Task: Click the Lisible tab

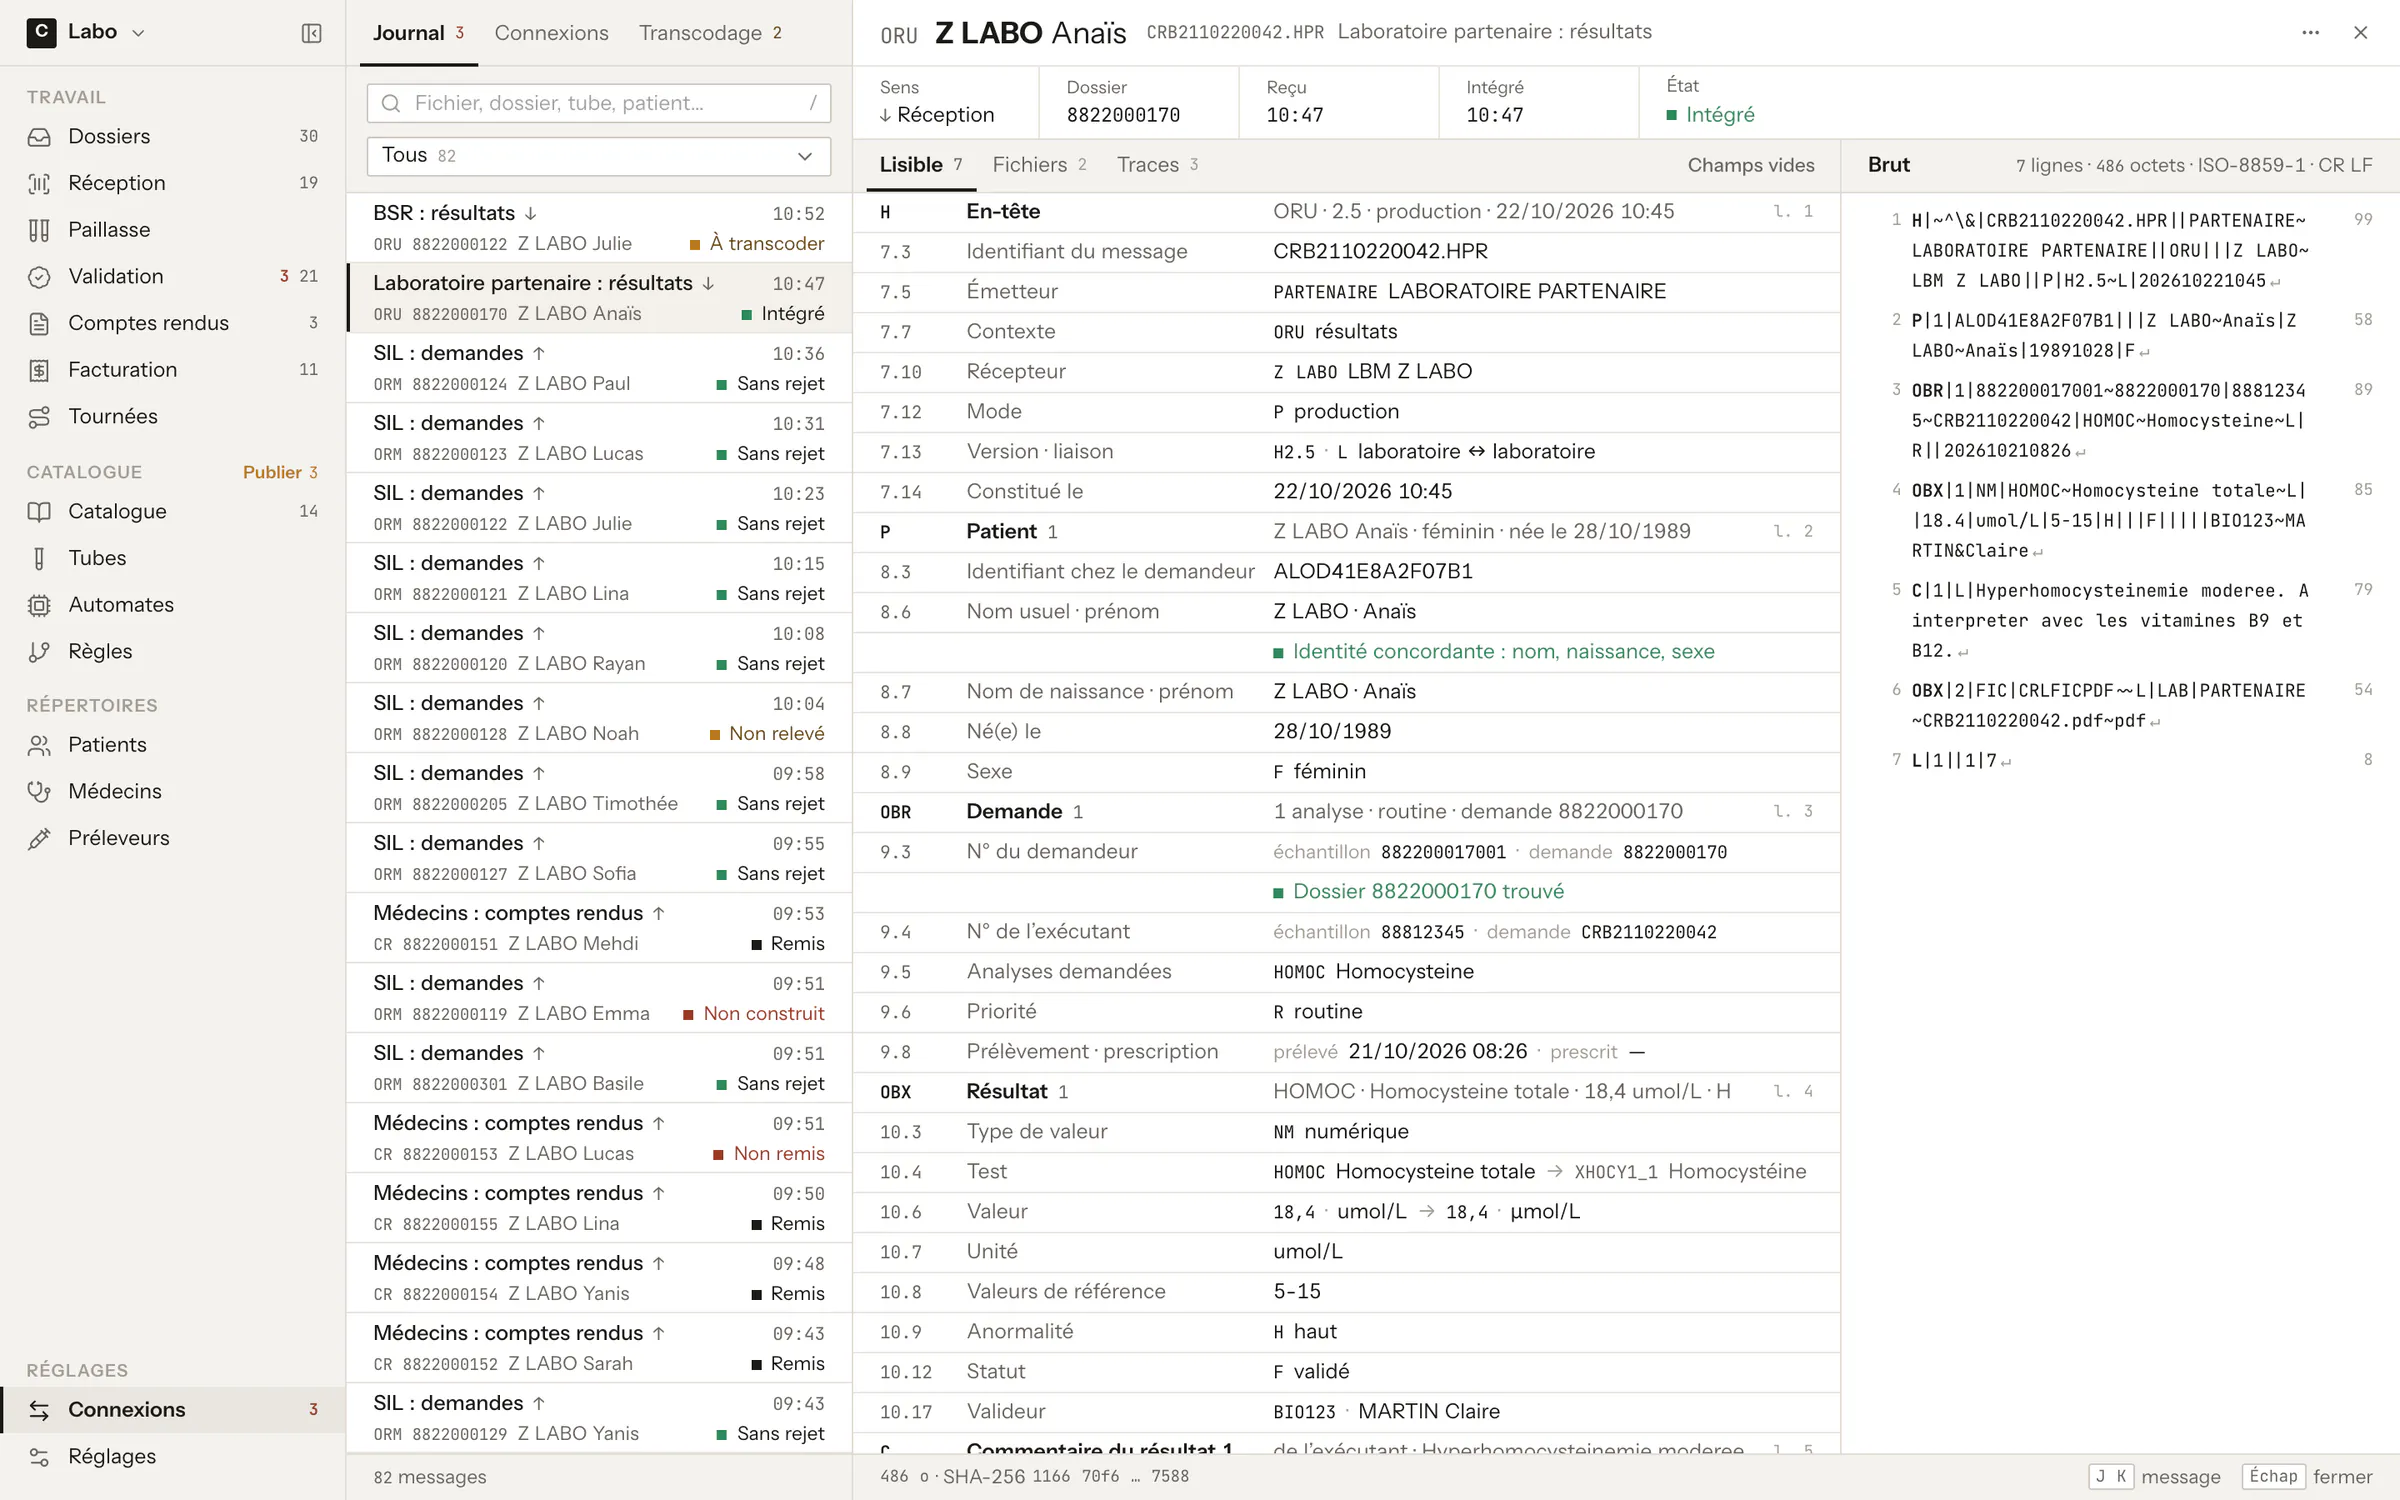Action: [x=920, y=165]
